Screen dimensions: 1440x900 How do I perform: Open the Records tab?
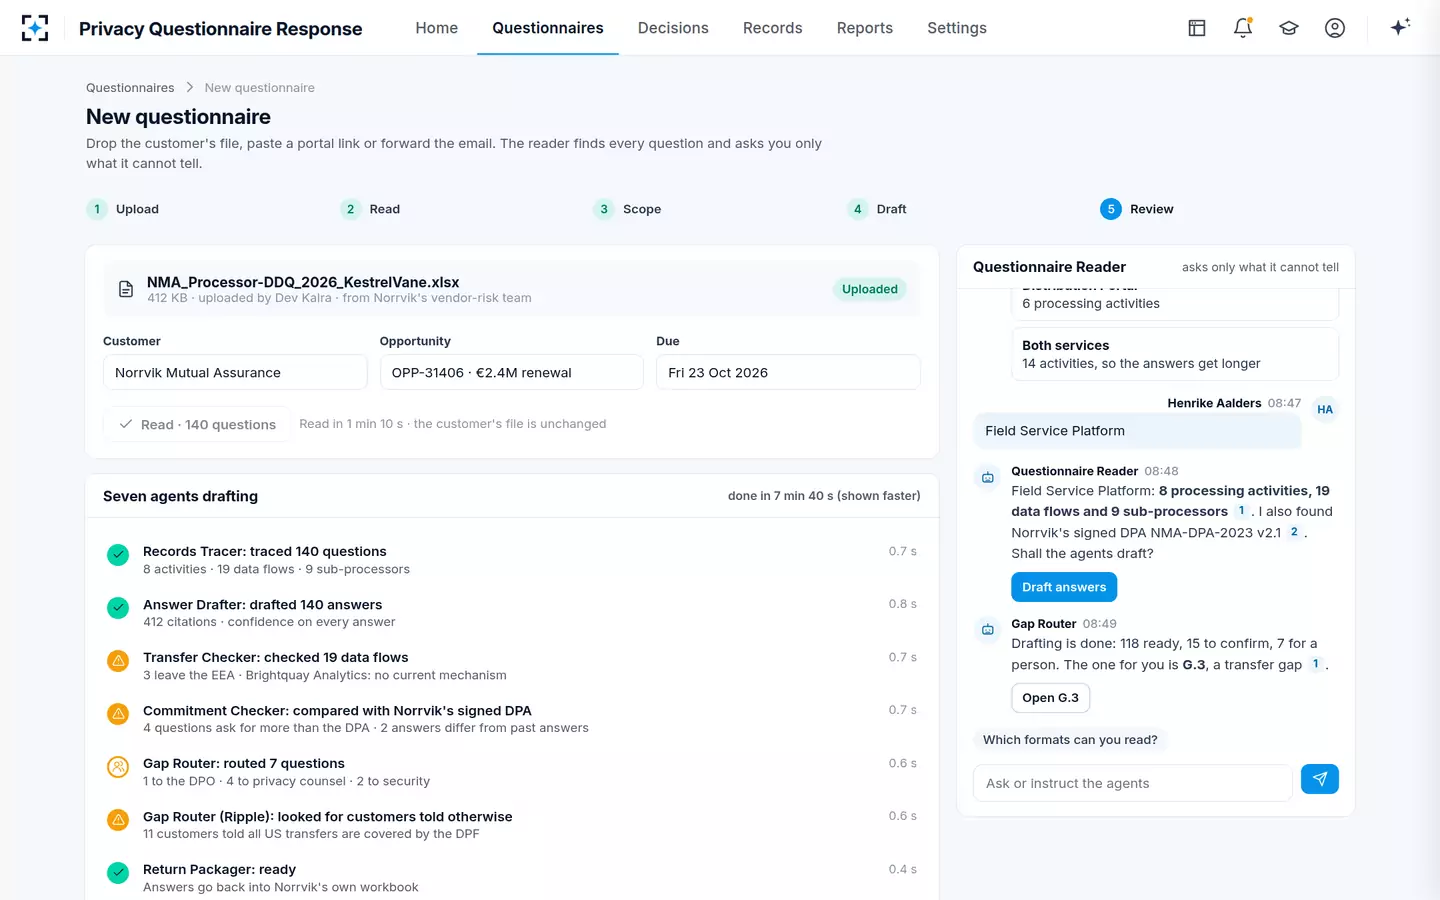point(773,28)
